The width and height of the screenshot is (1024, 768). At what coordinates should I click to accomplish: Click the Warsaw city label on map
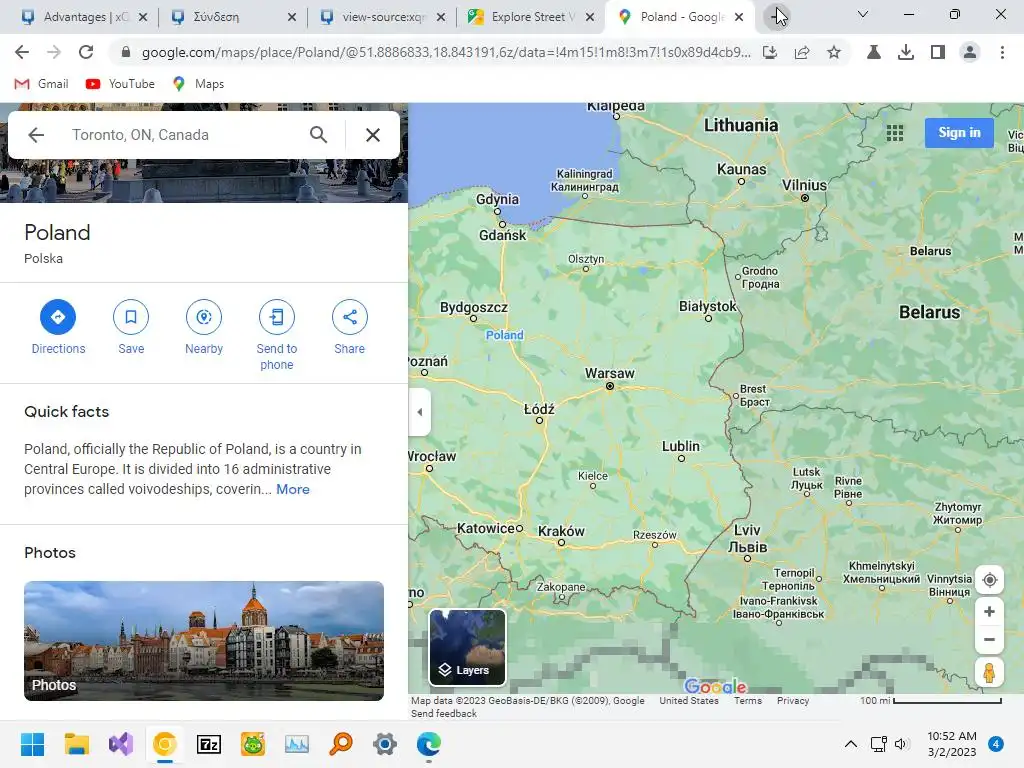tap(609, 374)
